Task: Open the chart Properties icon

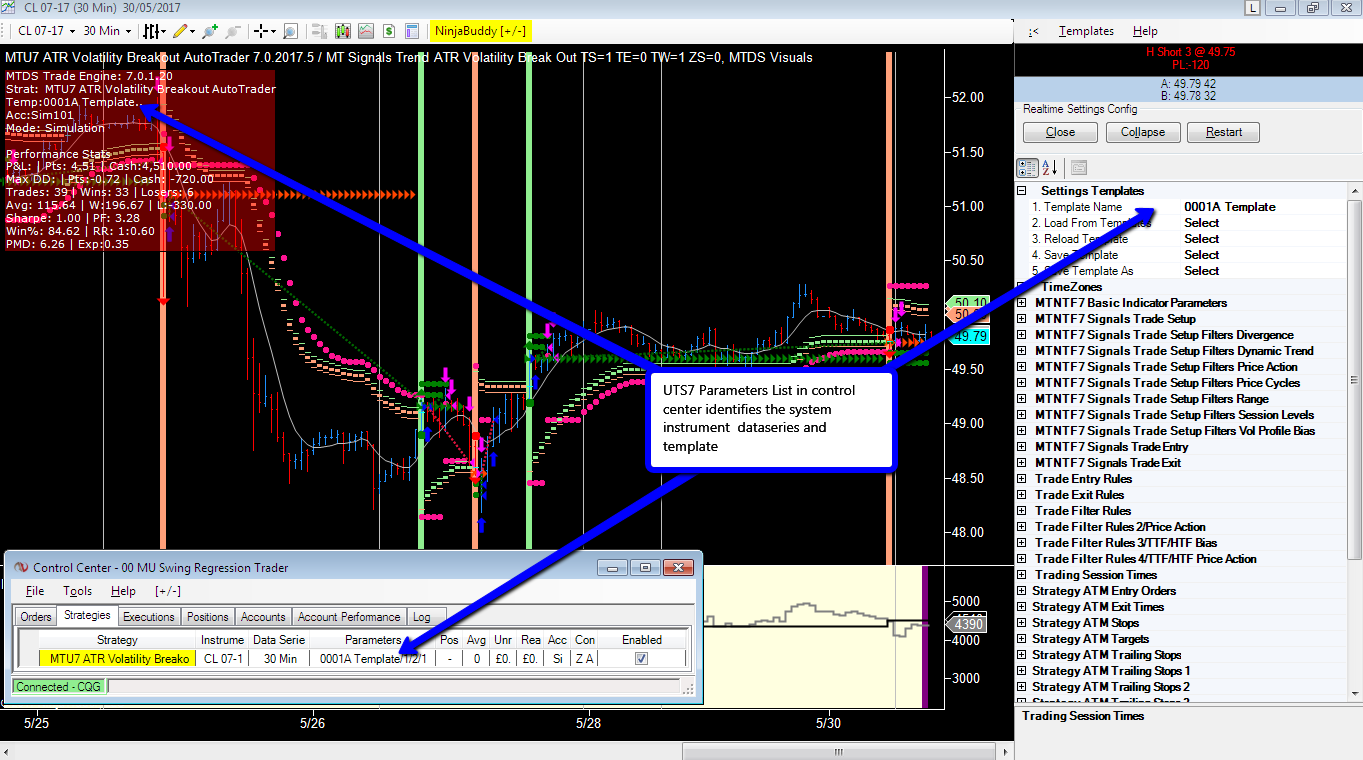Action: tap(411, 31)
